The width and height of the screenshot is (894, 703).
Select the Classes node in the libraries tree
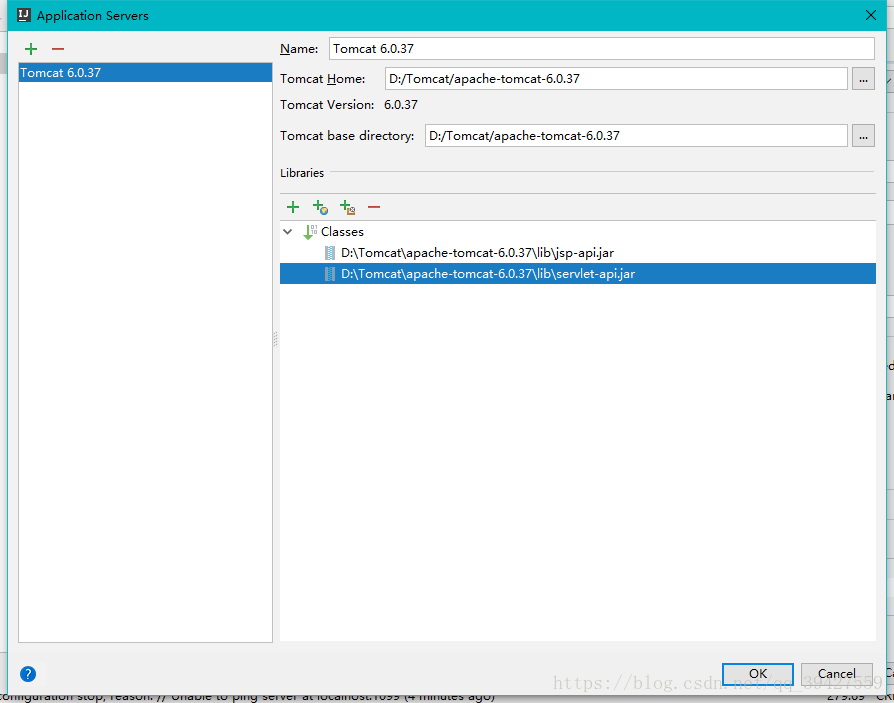342,231
